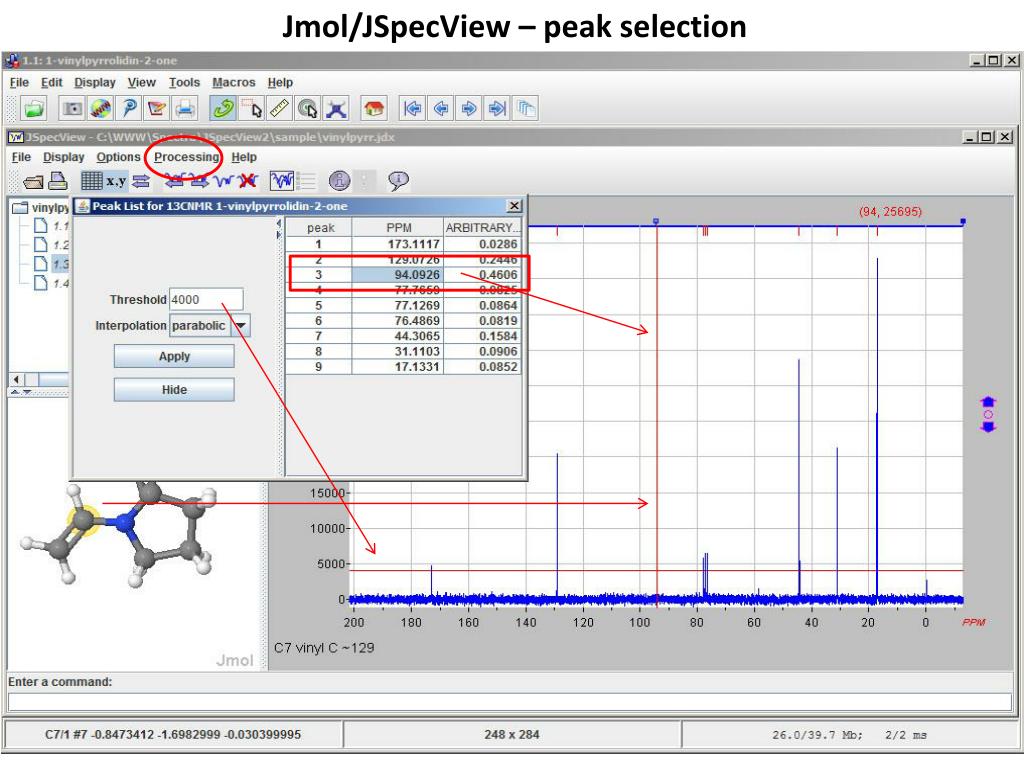Select the peak cell showing 94.0926 PPM
The image size is (1024, 768).
397,275
